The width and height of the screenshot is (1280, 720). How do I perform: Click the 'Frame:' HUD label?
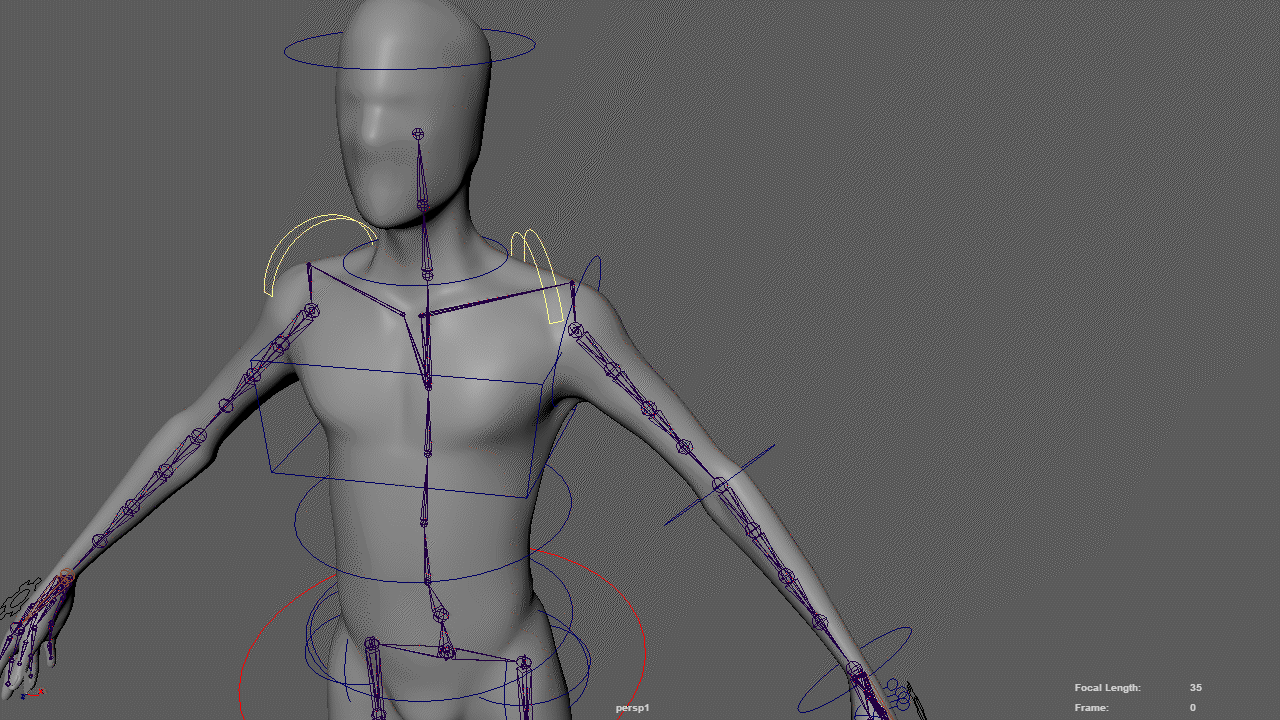click(1092, 708)
